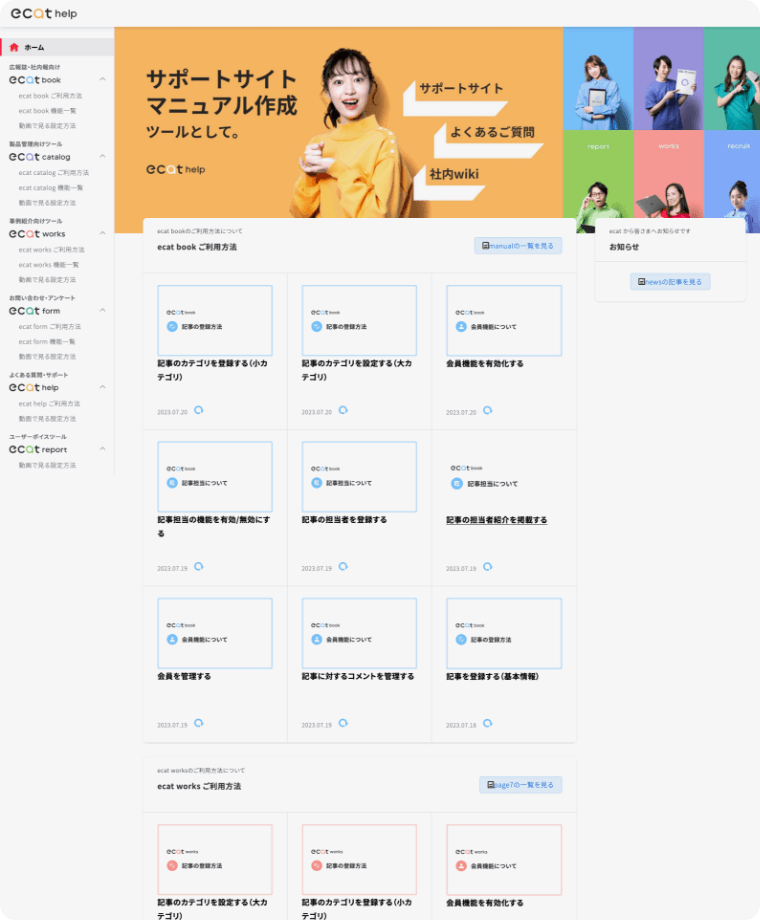
Task: Click the newsの記事を見る button
Action: (670, 282)
